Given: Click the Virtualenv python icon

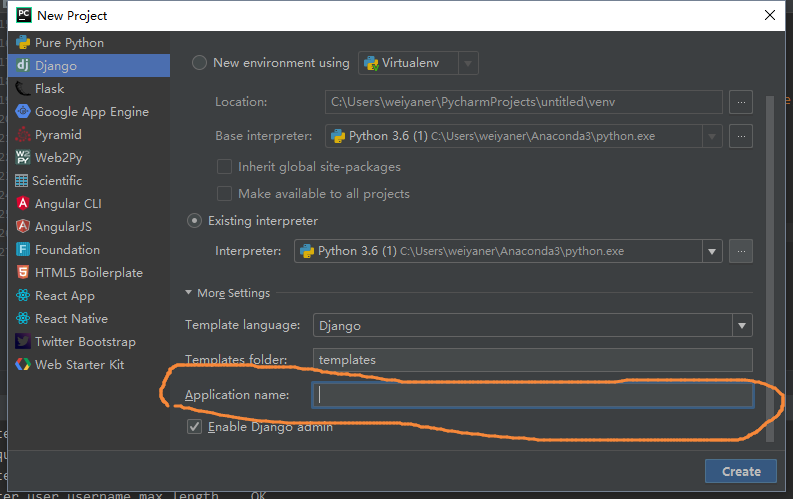Looking at the screenshot, I should [x=371, y=63].
